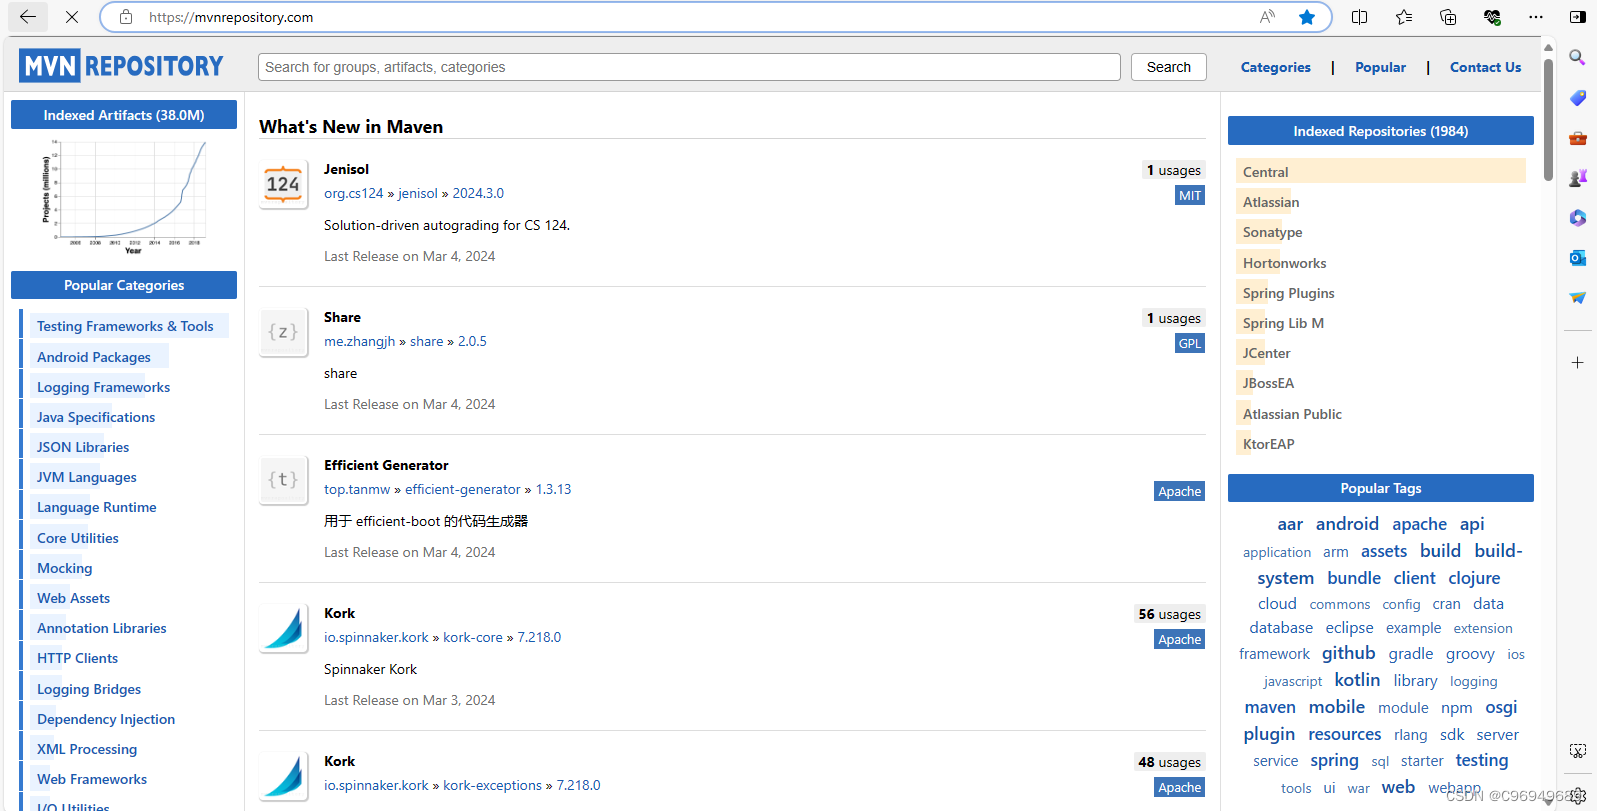Click the maven popular tag
1597x811 pixels.
tap(1270, 707)
